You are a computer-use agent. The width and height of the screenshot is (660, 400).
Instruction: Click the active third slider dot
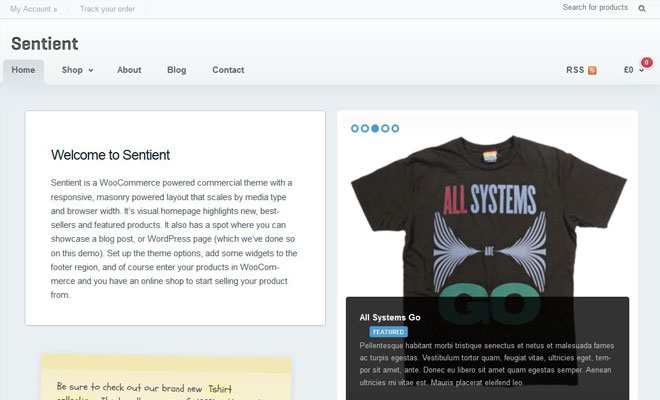tap(375, 129)
